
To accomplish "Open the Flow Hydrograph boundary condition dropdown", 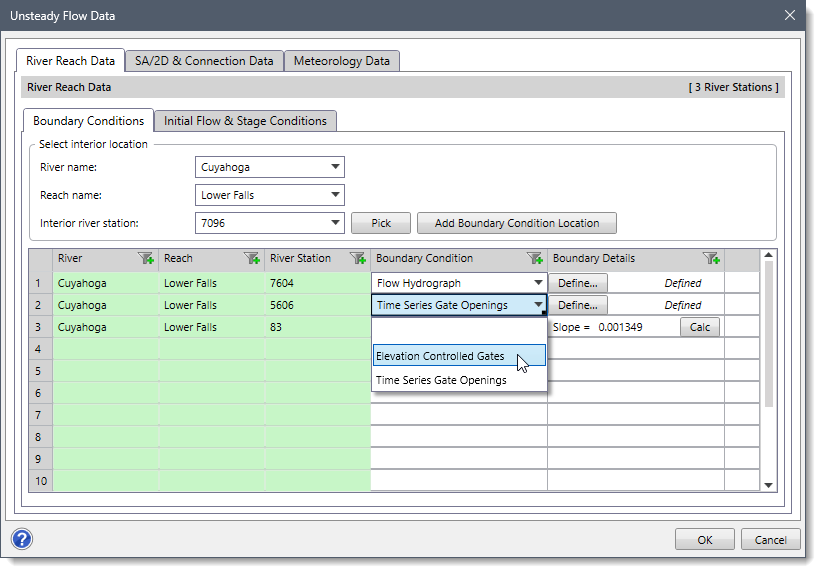I will (539, 283).
